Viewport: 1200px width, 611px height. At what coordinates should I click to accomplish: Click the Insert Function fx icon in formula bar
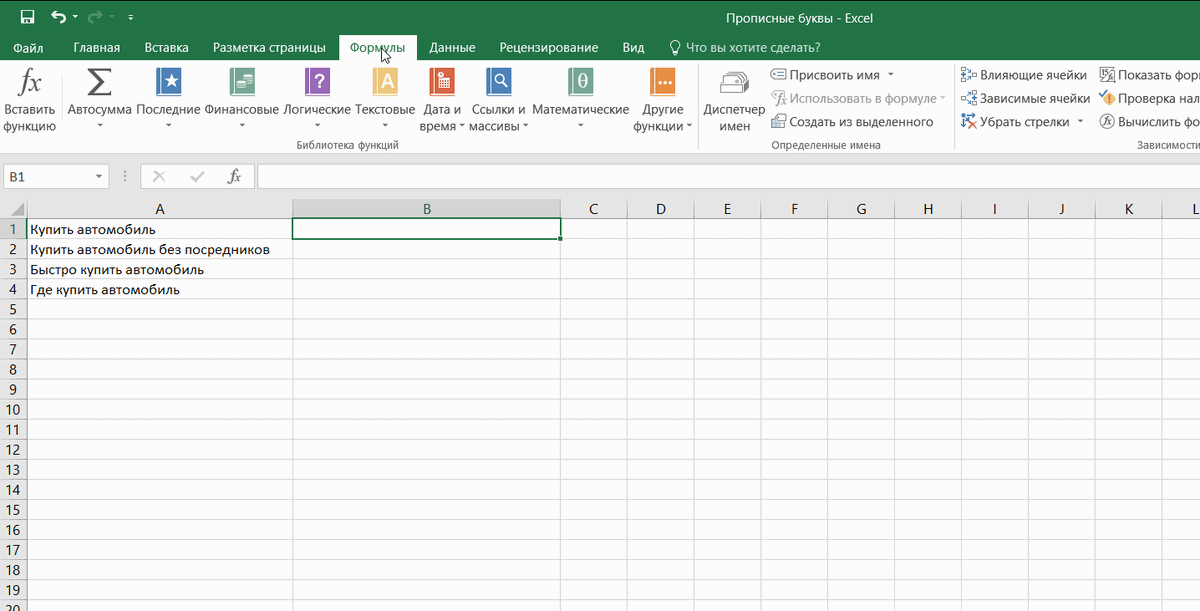234,177
